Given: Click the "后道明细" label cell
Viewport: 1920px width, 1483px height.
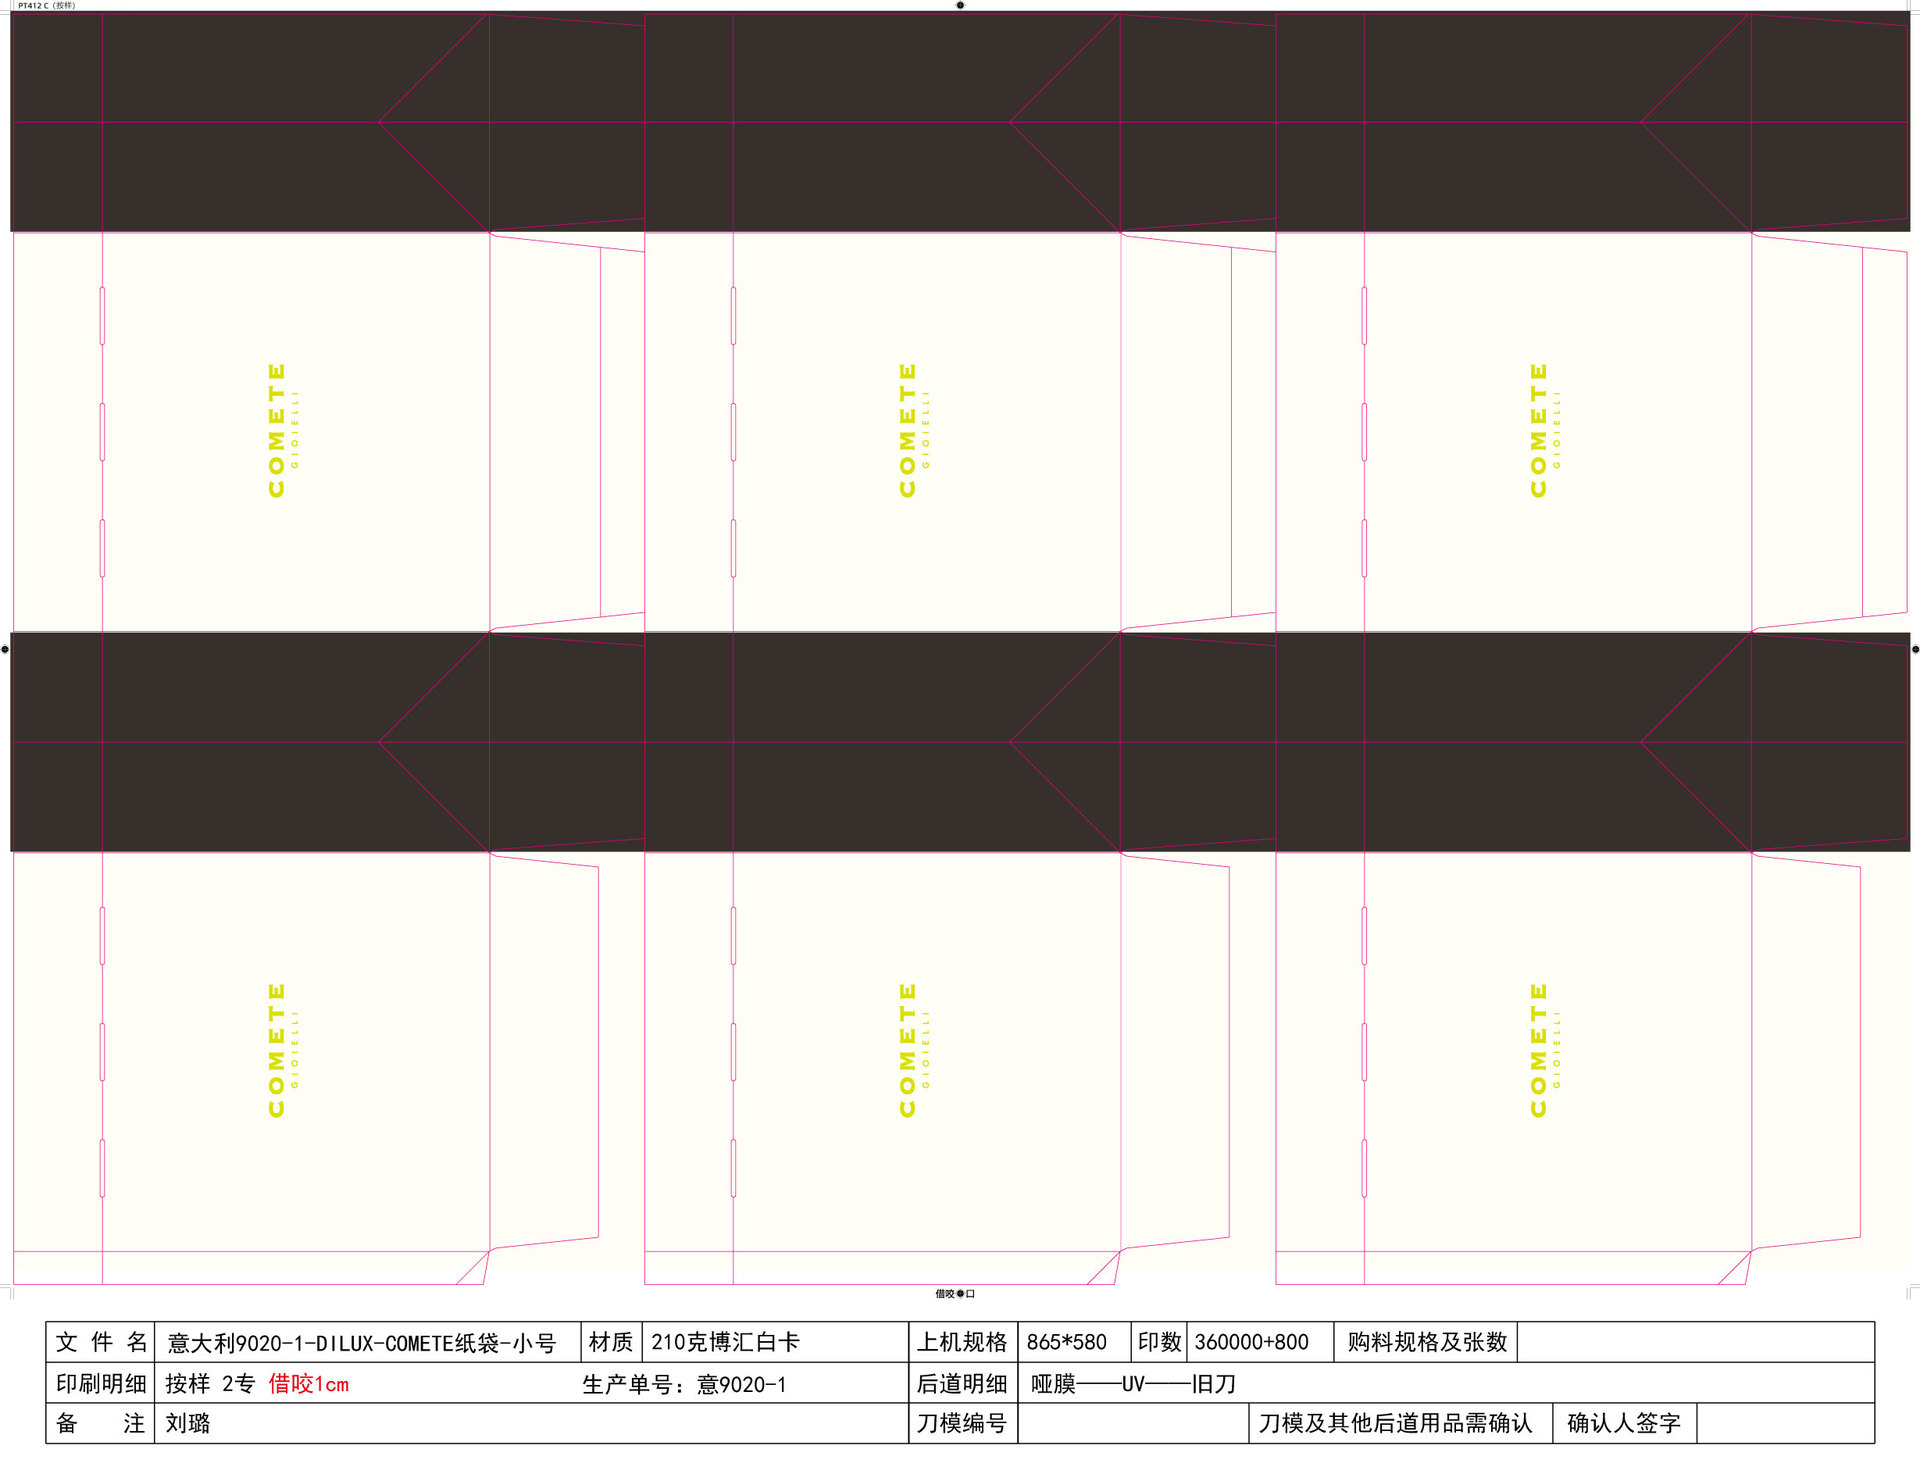Looking at the screenshot, I should [962, 1383].
